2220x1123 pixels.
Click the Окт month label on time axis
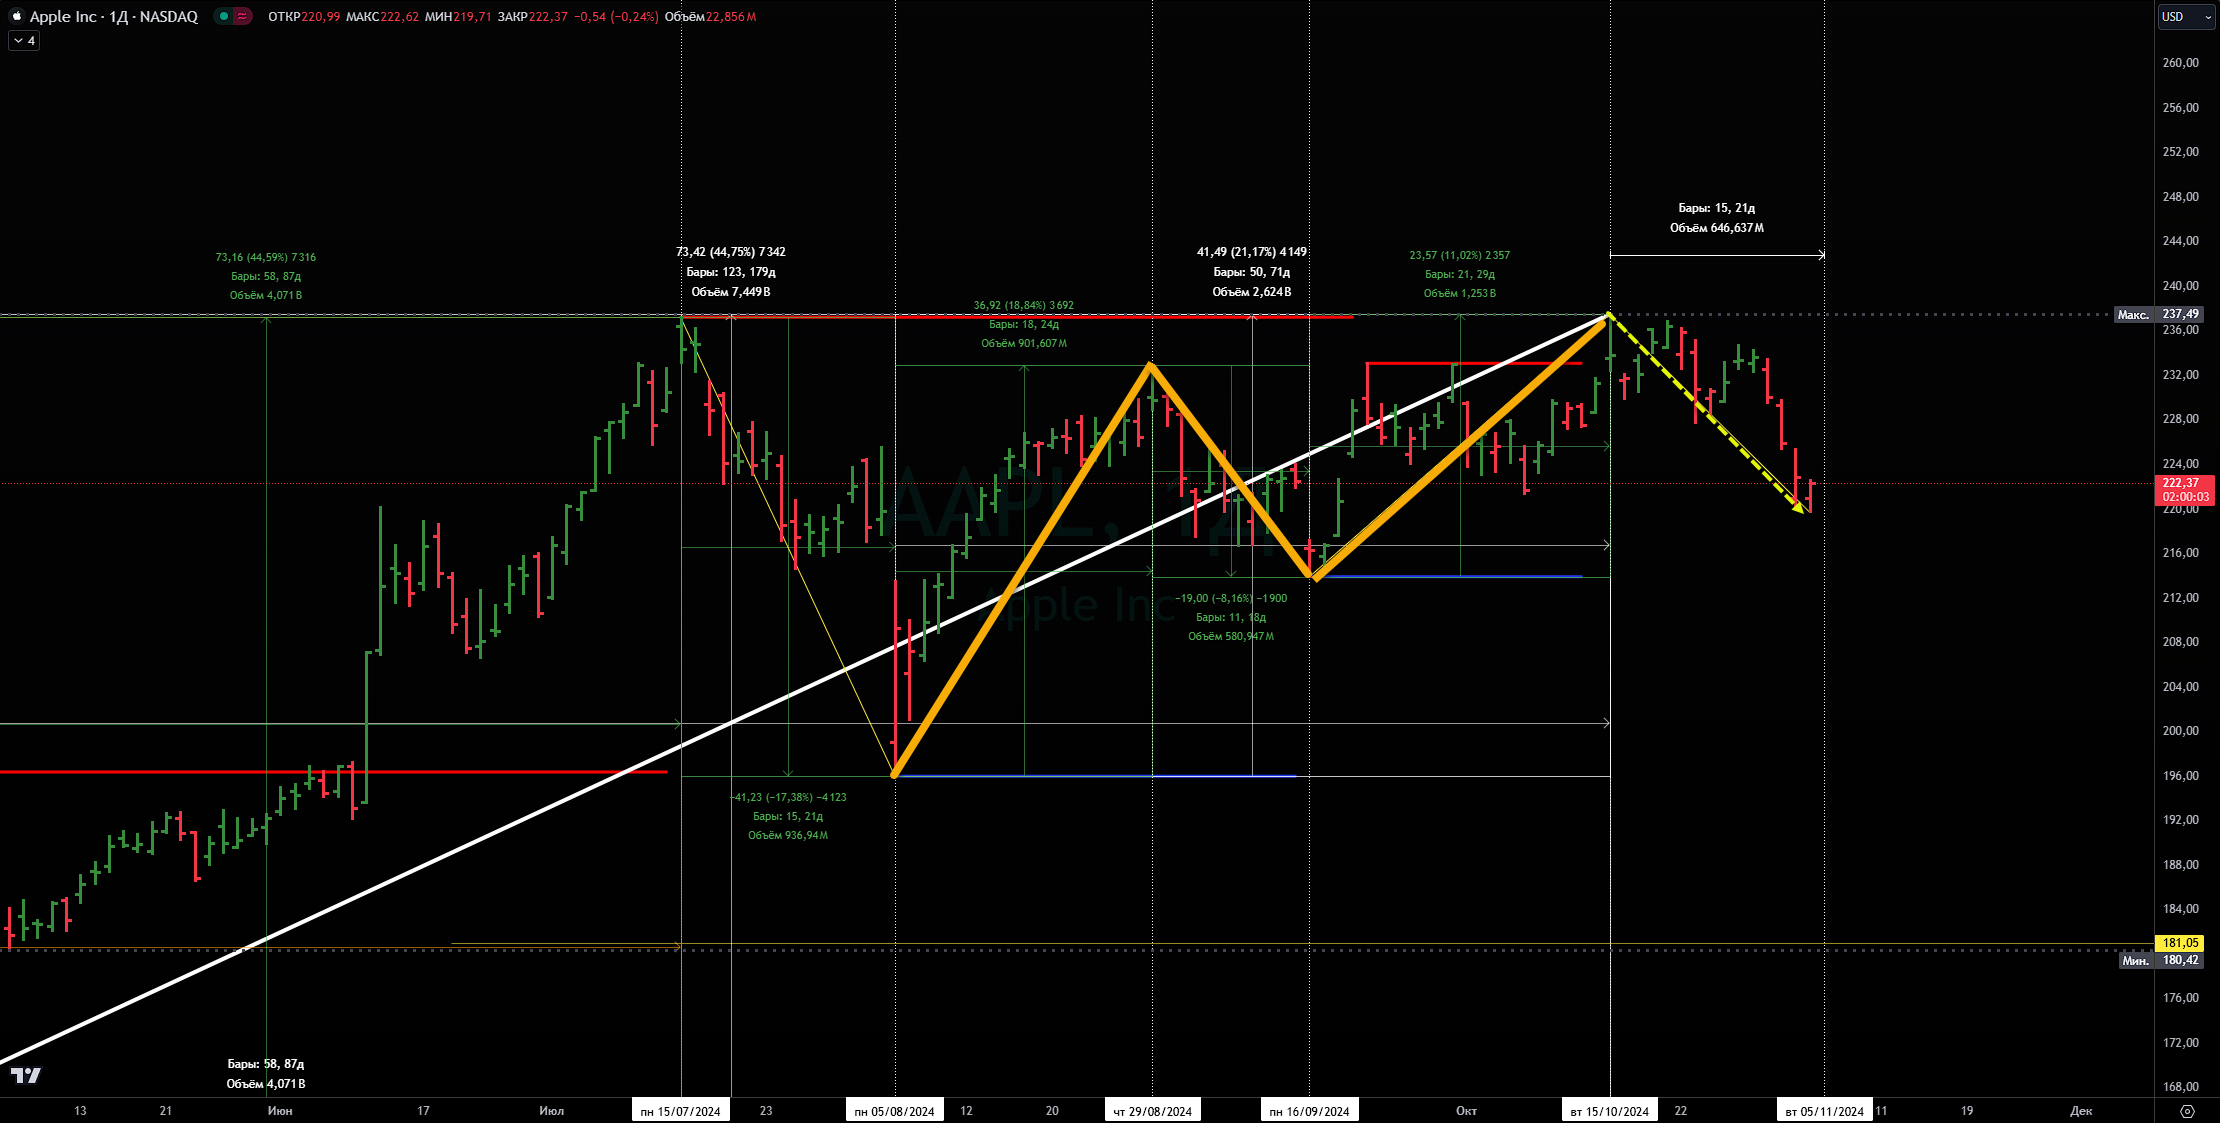point(1466,1111)
